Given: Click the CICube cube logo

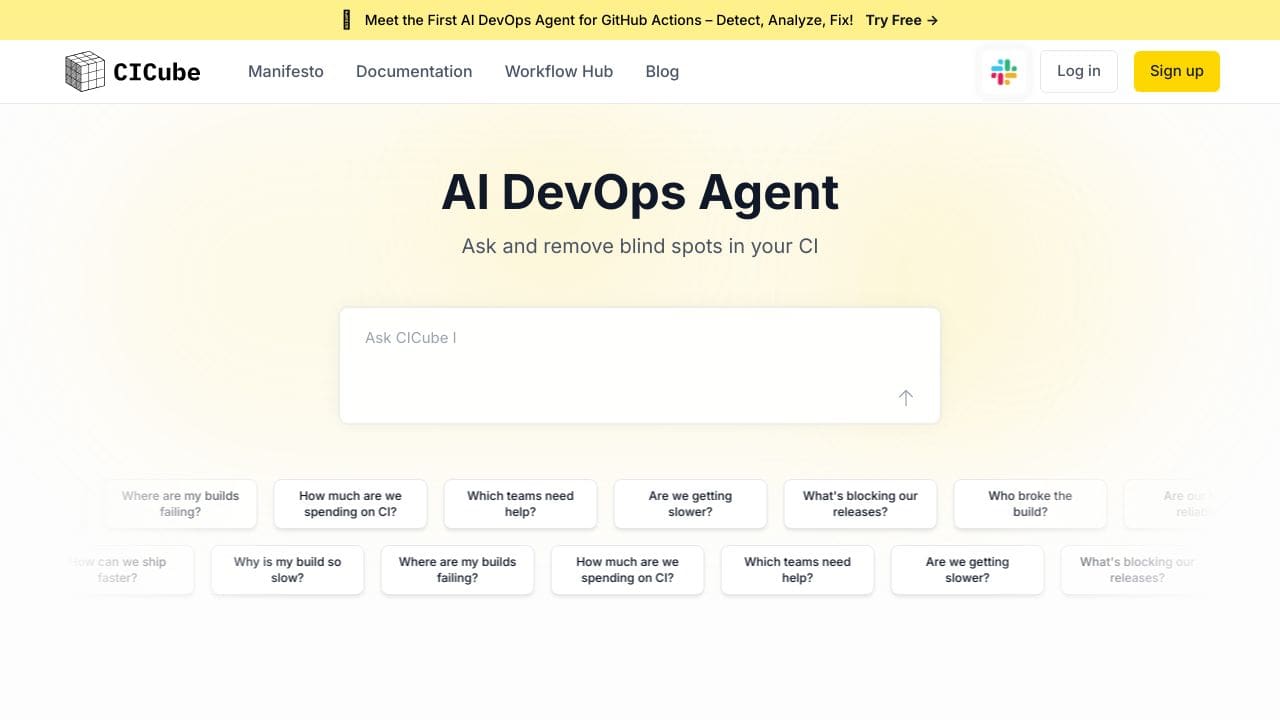Looking at the screenshot, I should [x=85, y=71].
